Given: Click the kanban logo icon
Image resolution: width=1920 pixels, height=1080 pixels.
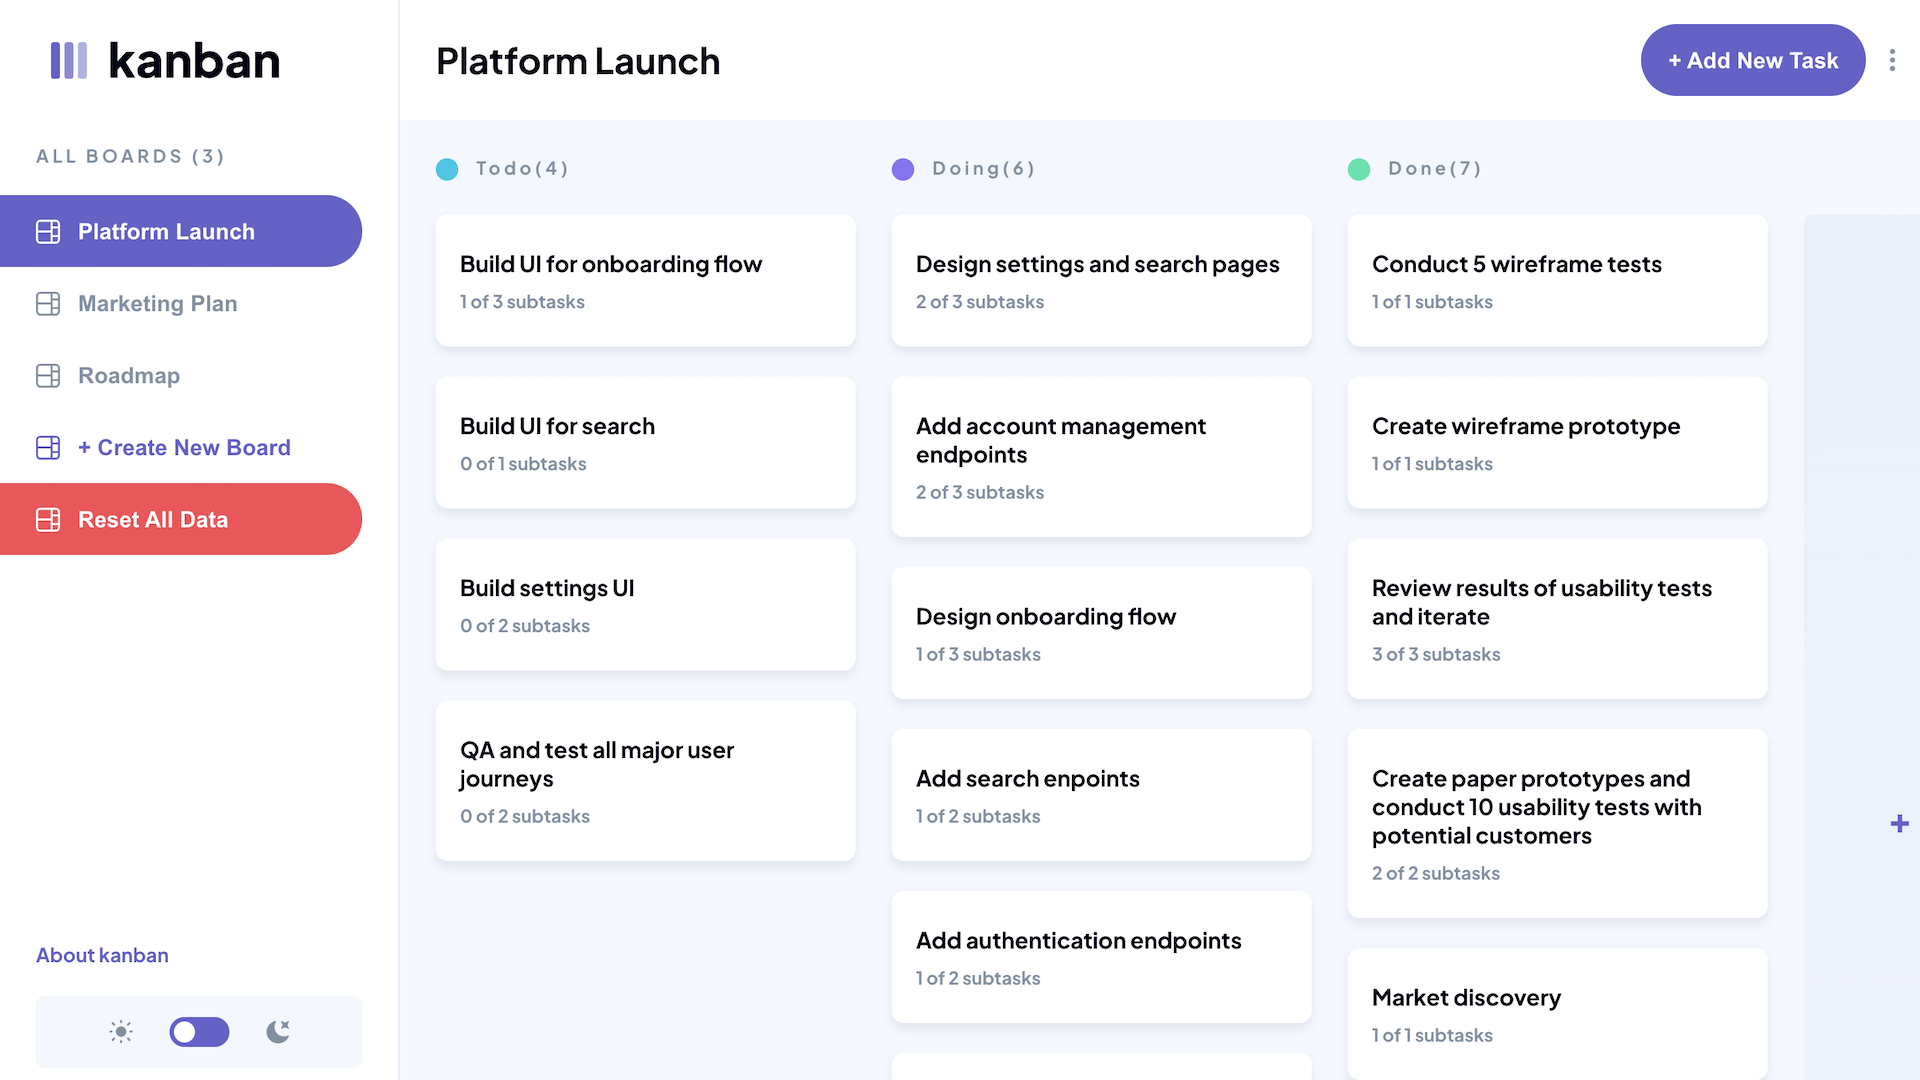Looking at the screenshot, I should pyautogui.click(x=69, y=61).
